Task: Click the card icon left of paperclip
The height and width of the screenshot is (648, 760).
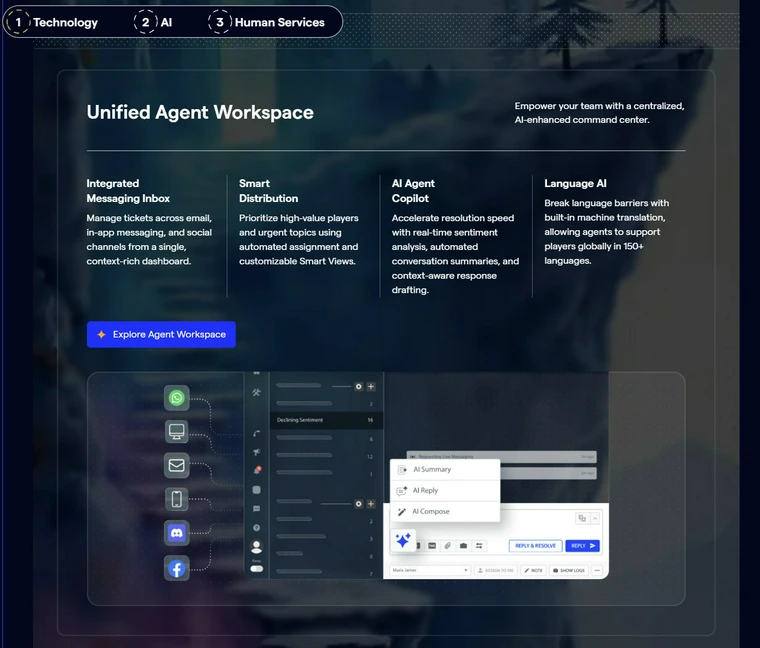Action: tap(432, 546)
